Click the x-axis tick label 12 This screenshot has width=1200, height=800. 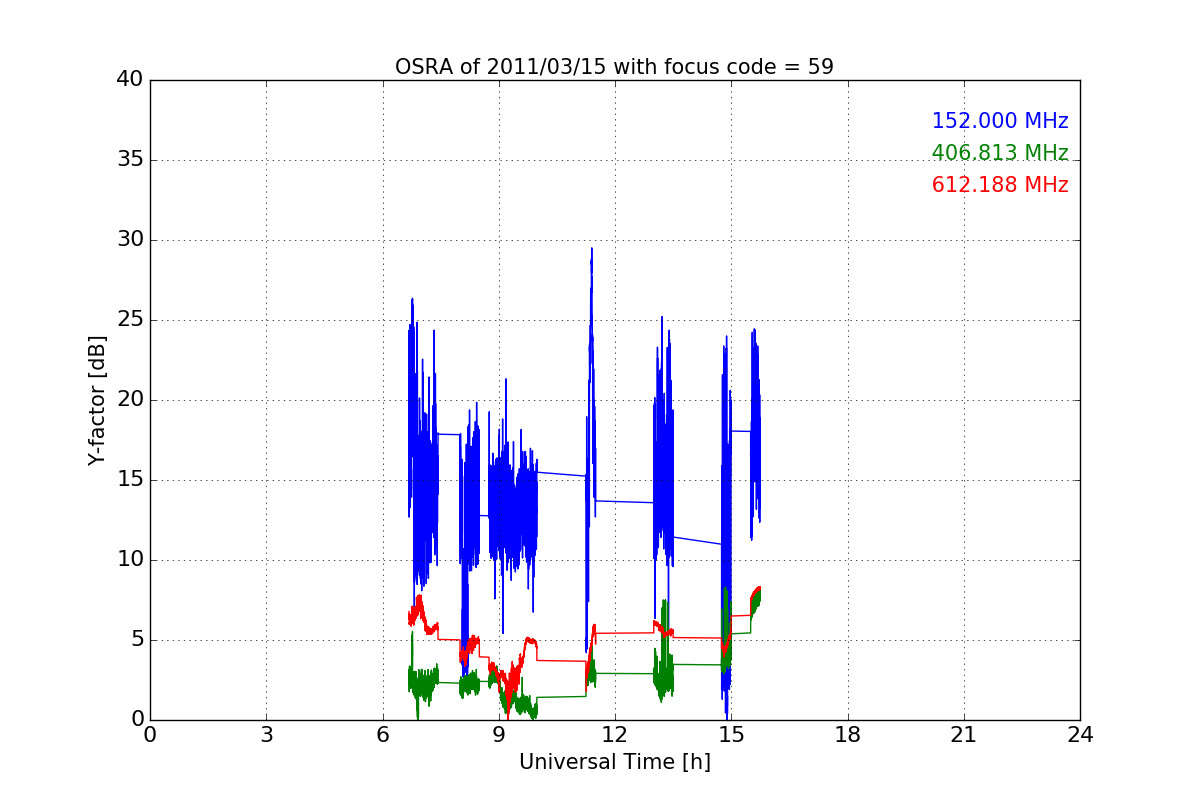coord(615,735)
